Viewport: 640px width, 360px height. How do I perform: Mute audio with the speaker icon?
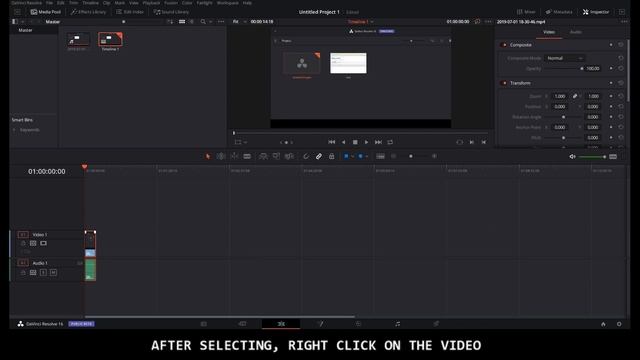[572, 157]
